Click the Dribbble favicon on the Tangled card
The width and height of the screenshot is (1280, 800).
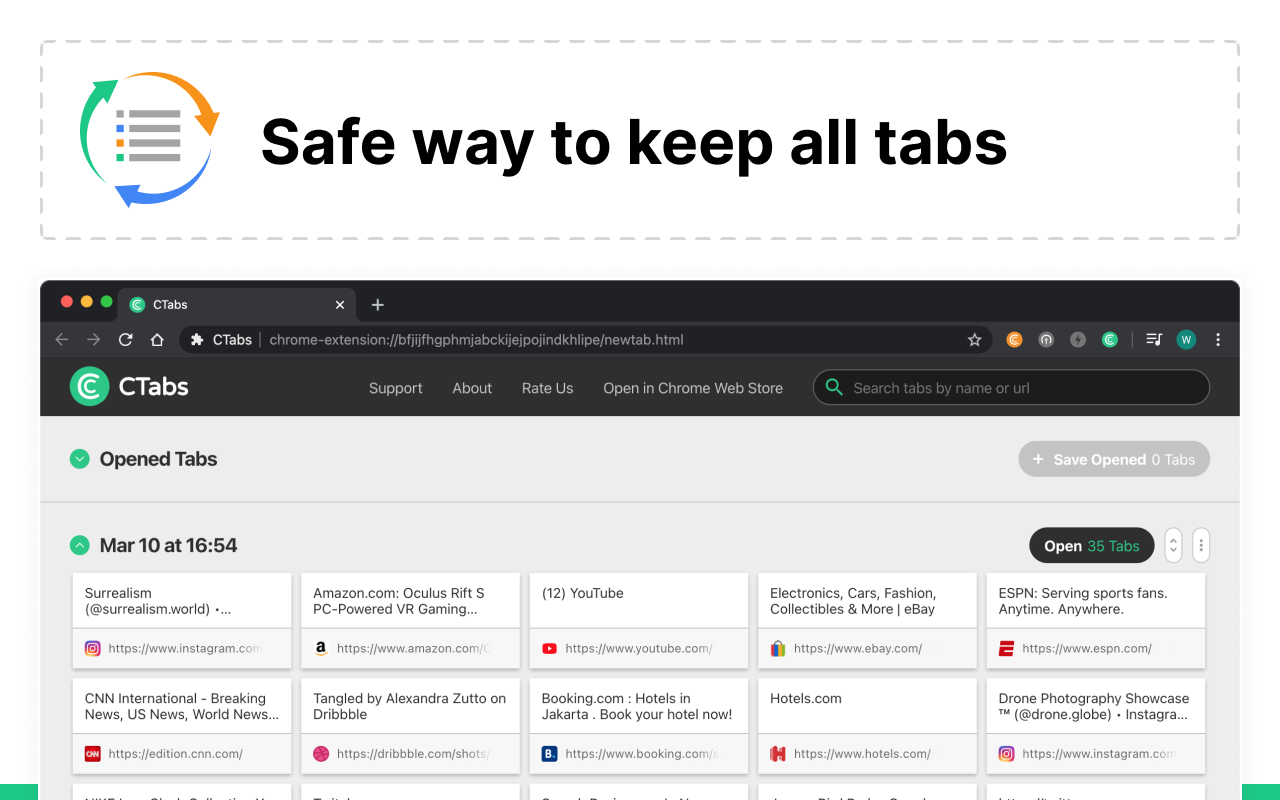[x=321, y=754]
